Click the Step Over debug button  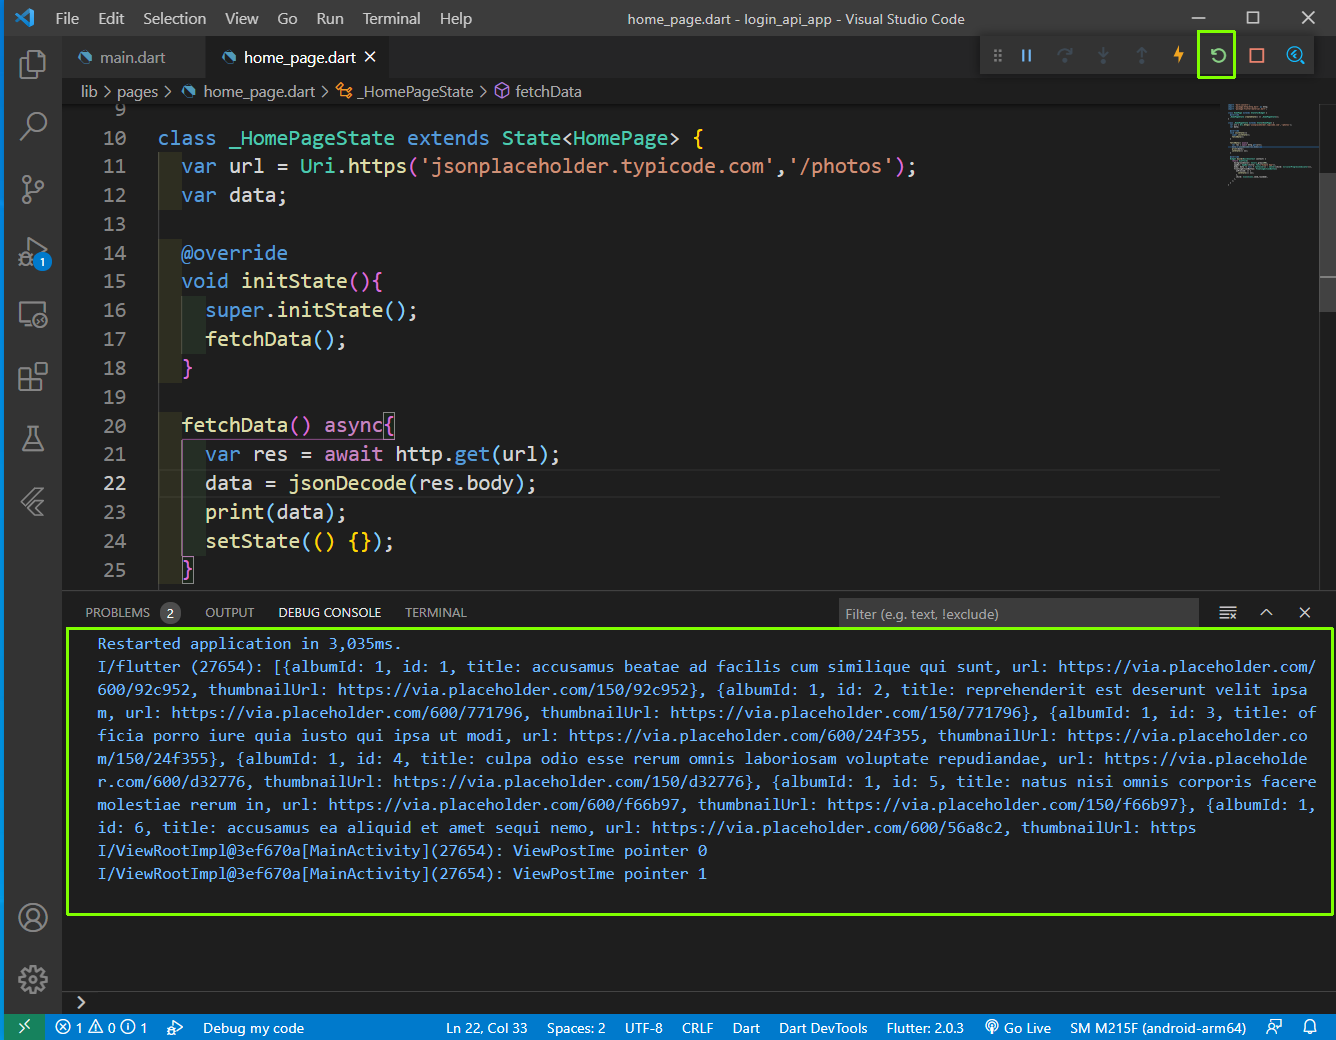click(x=1065, y=56)
